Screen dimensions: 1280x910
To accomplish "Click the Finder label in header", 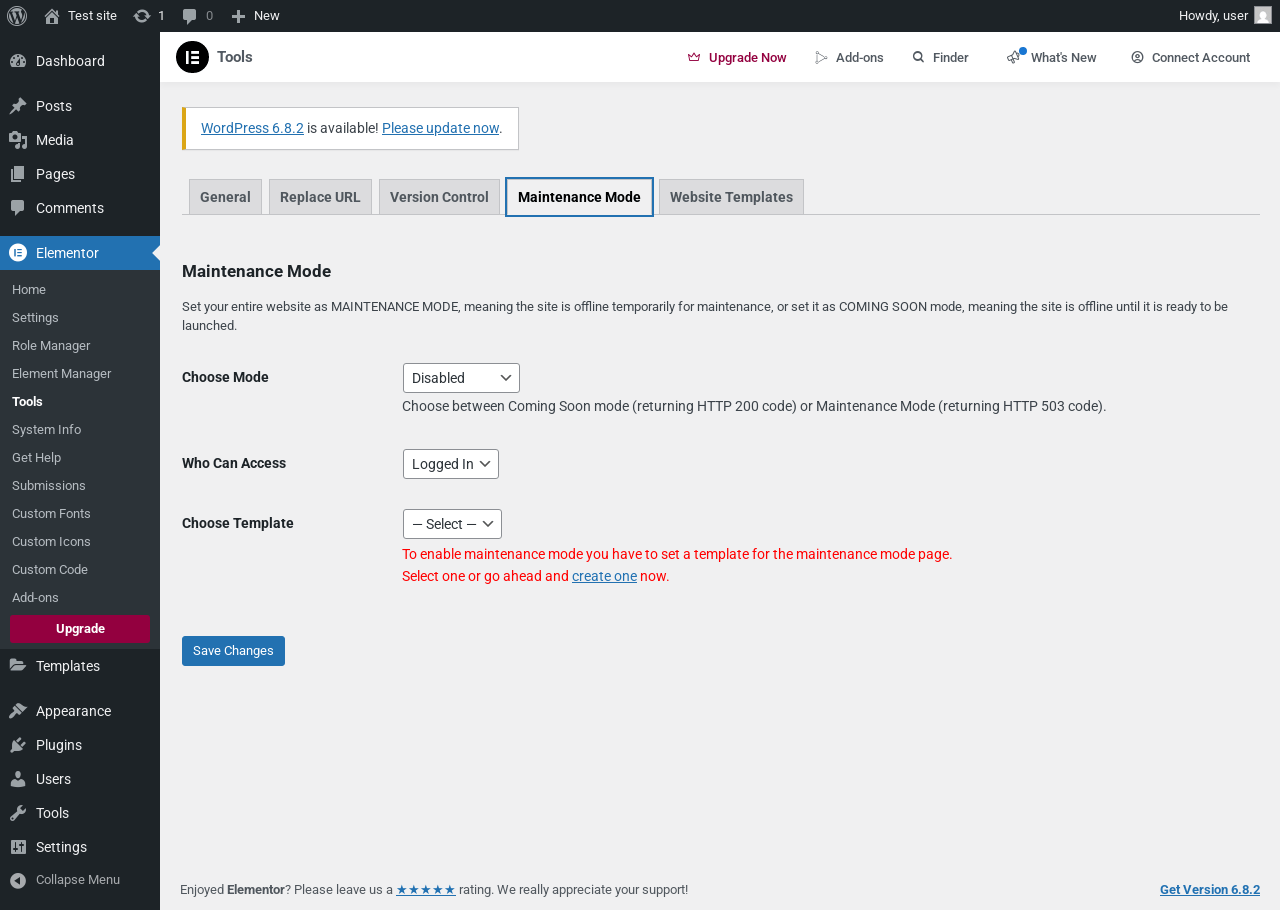I will tap(951, 58).
